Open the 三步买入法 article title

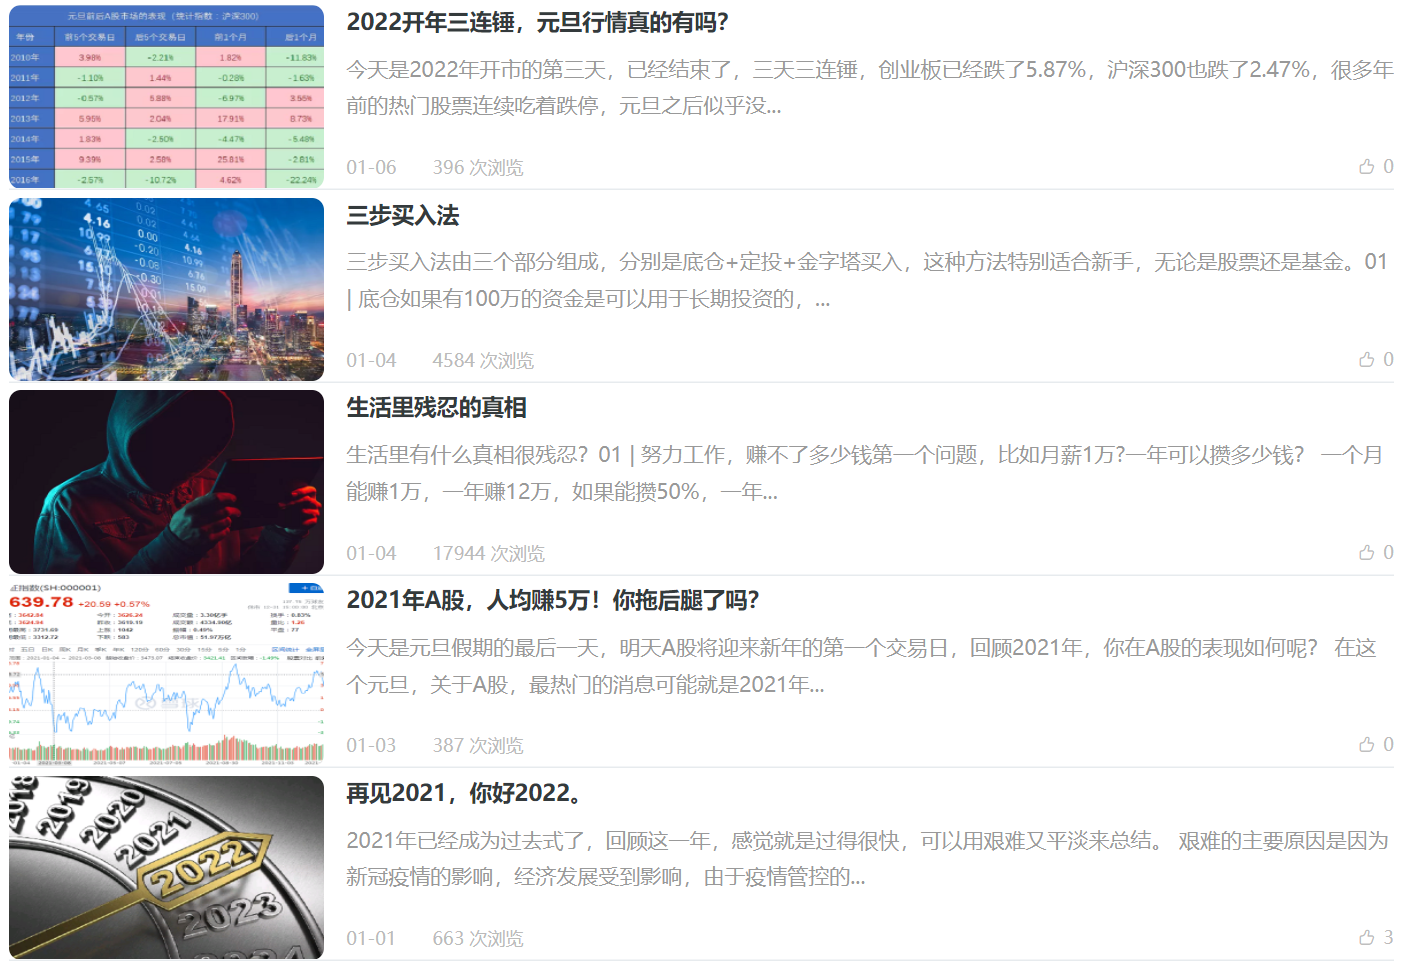402,216
